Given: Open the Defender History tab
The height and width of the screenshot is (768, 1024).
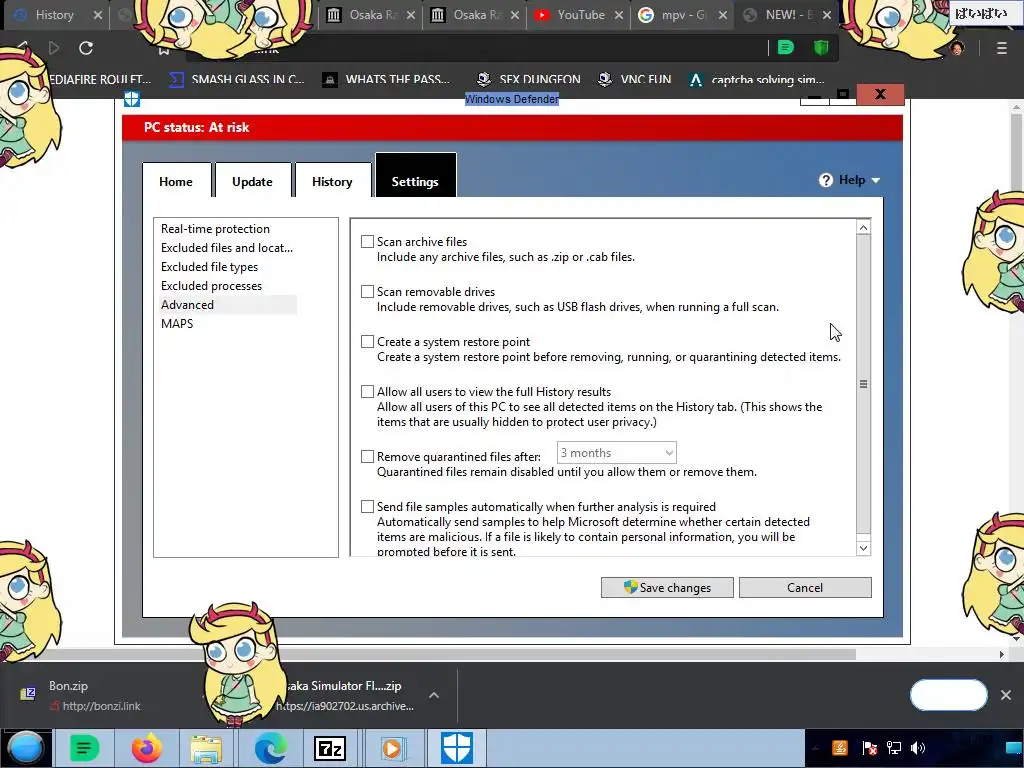Looking at the screenshot, I should pyautogui.click(x=332, y=182).
